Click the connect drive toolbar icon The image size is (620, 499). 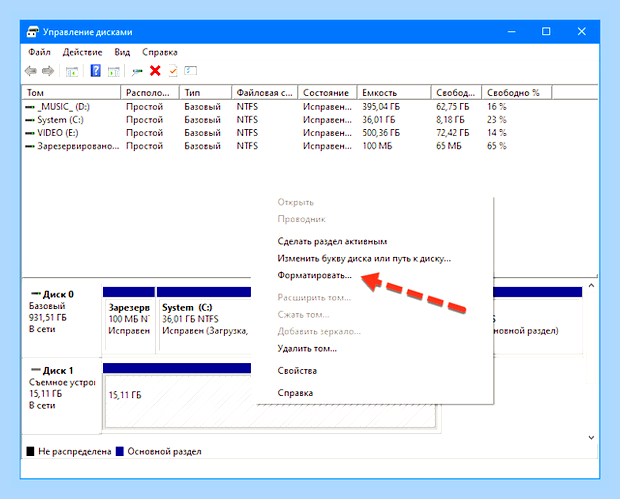[137, 72]
